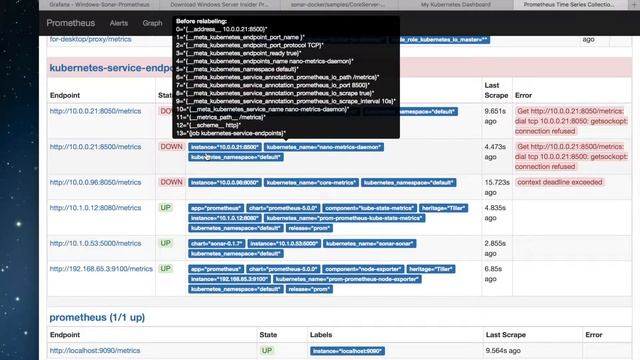Viewport: 640px width, 360px height.
Task: Open endpoint http://192.168.65.3:9100/metrics
Action: [101, 269]
